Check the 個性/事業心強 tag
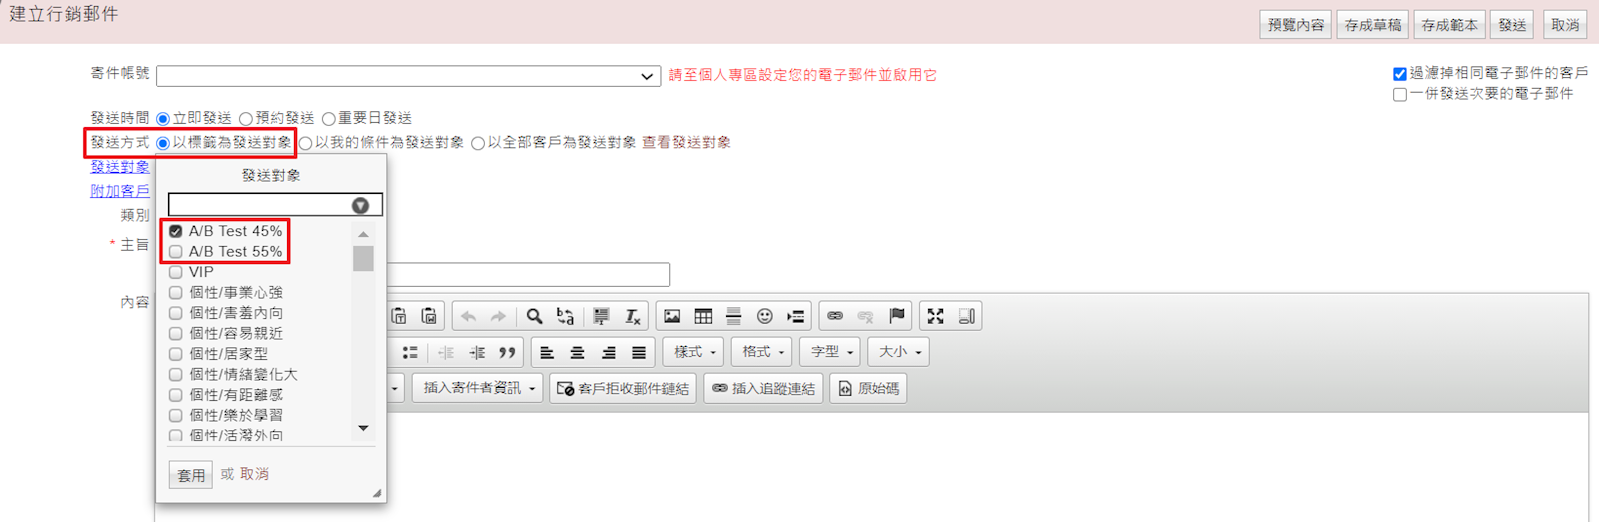The image size is (1599, 522). (176, 293)
